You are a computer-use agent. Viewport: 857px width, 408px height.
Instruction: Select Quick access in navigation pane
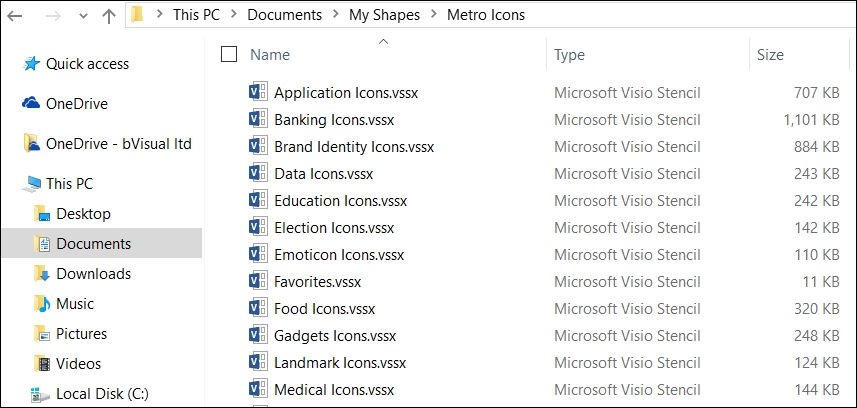87,64
